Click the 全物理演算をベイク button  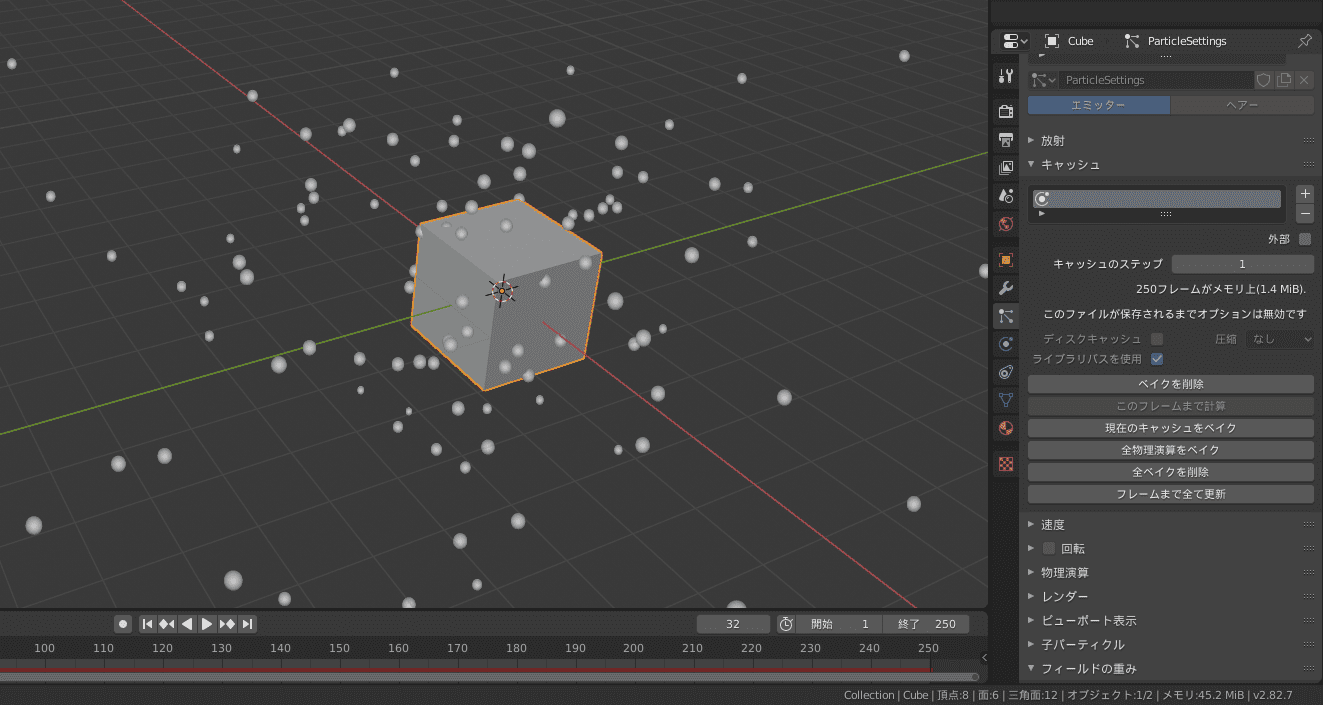click(1170, 449)
